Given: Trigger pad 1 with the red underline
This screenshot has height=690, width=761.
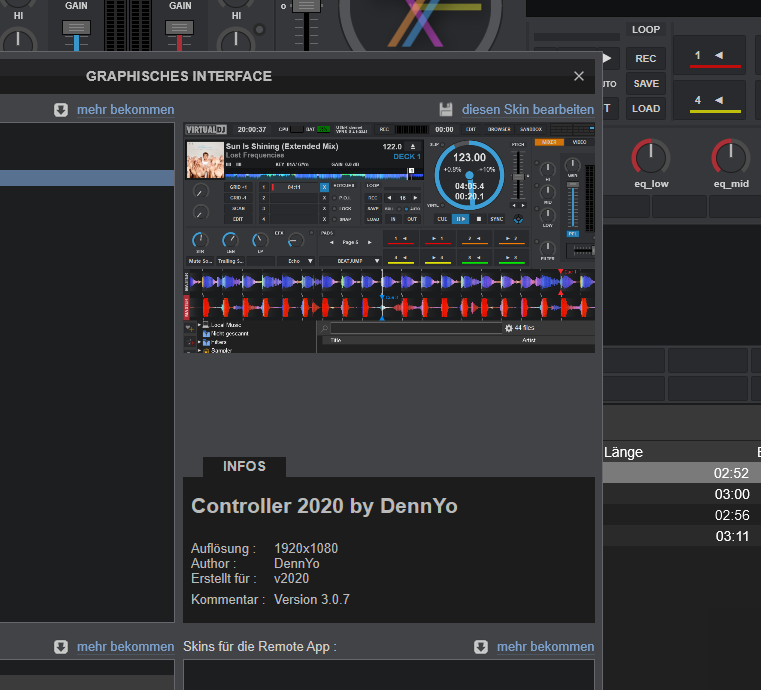Looking at the screenshot, I should pos(709,55).
